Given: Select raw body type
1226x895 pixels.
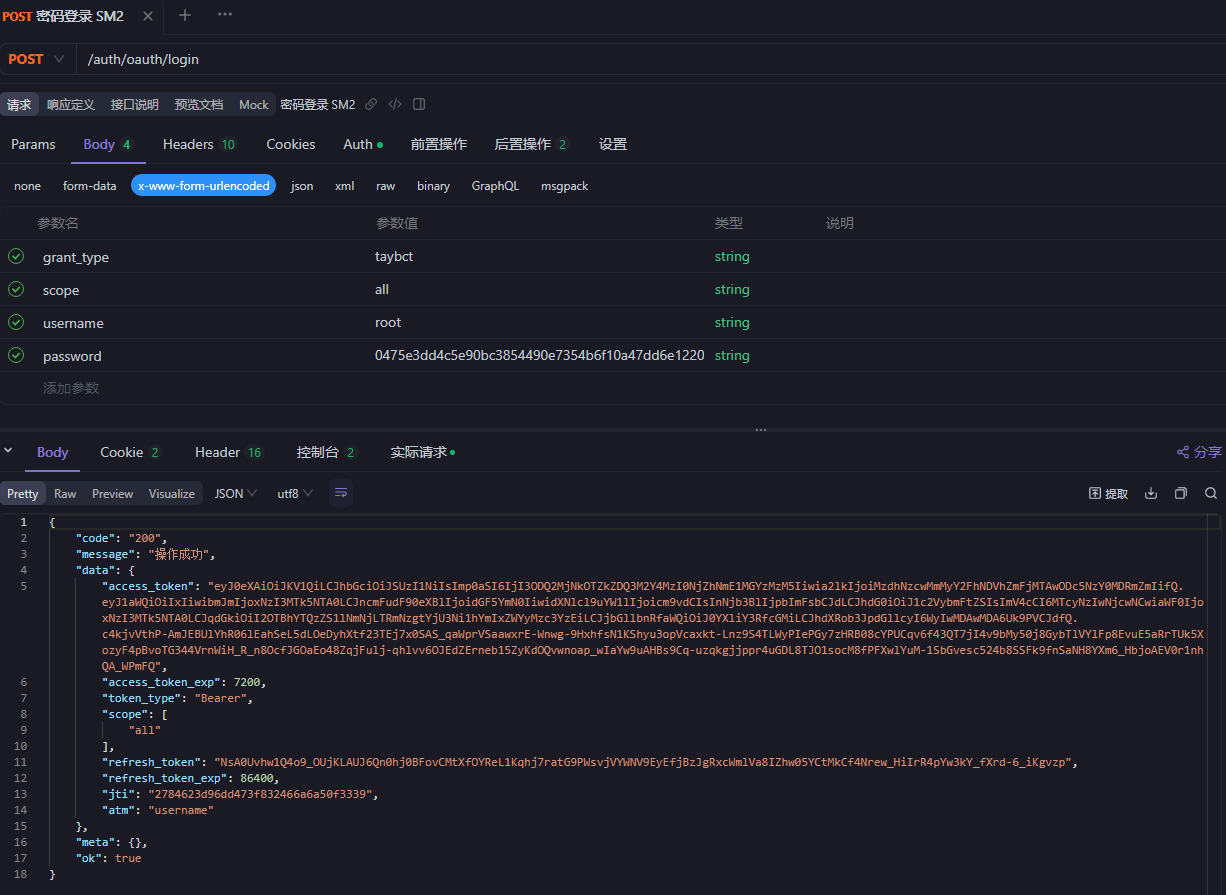Looking at the screenshot, I should coord(385,186).
